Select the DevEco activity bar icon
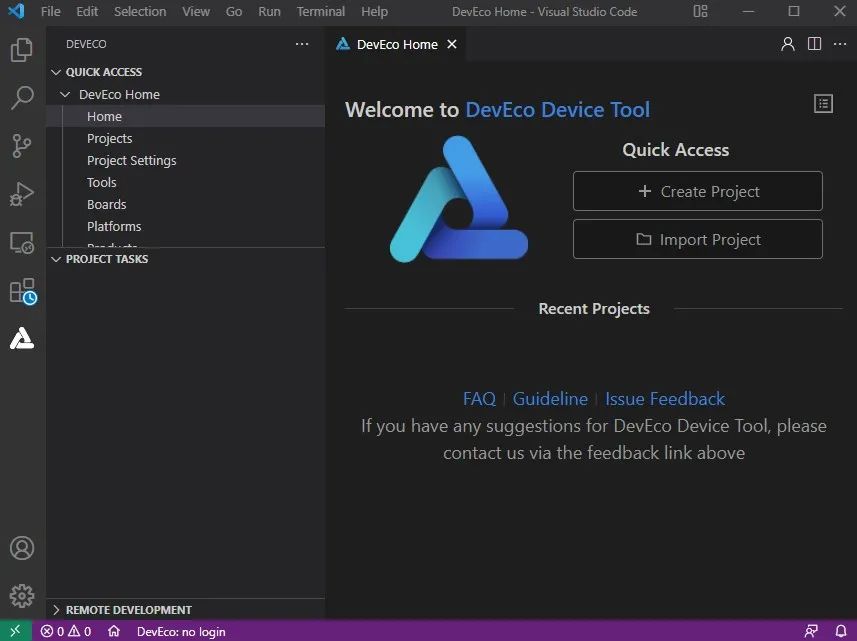This screenshot has width=857, height=641. 22,338
